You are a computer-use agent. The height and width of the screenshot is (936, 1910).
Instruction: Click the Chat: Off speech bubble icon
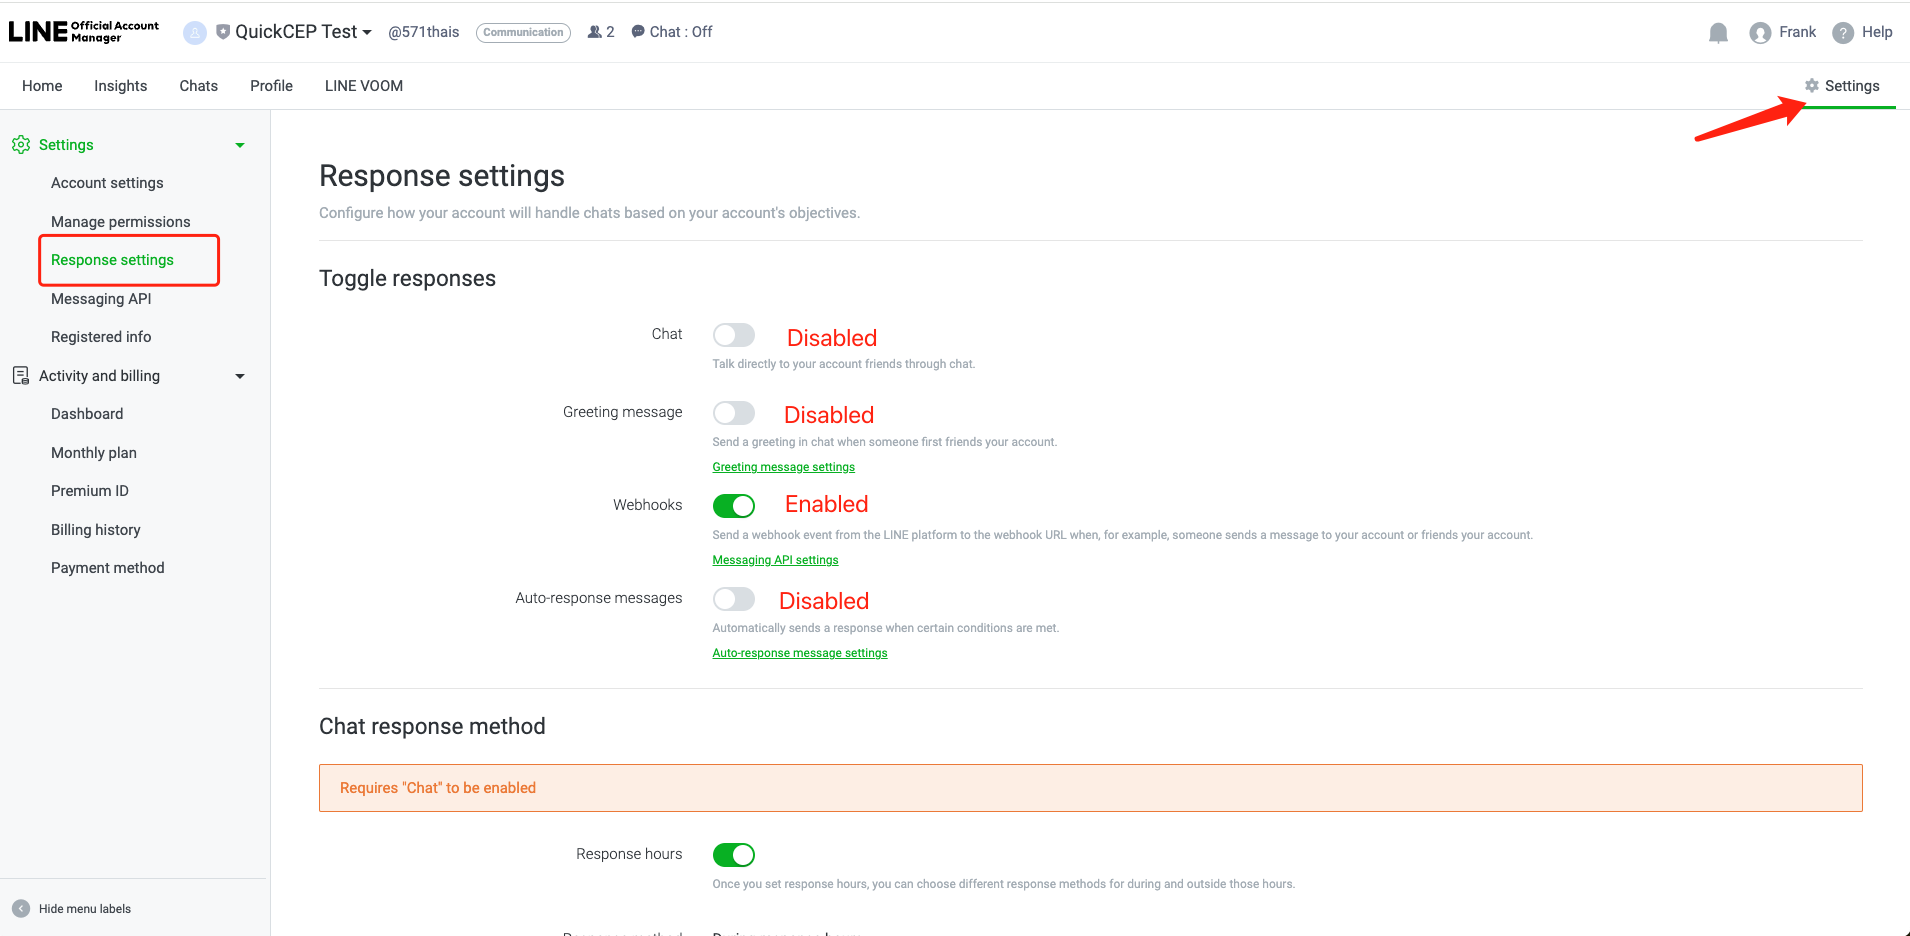638,32
